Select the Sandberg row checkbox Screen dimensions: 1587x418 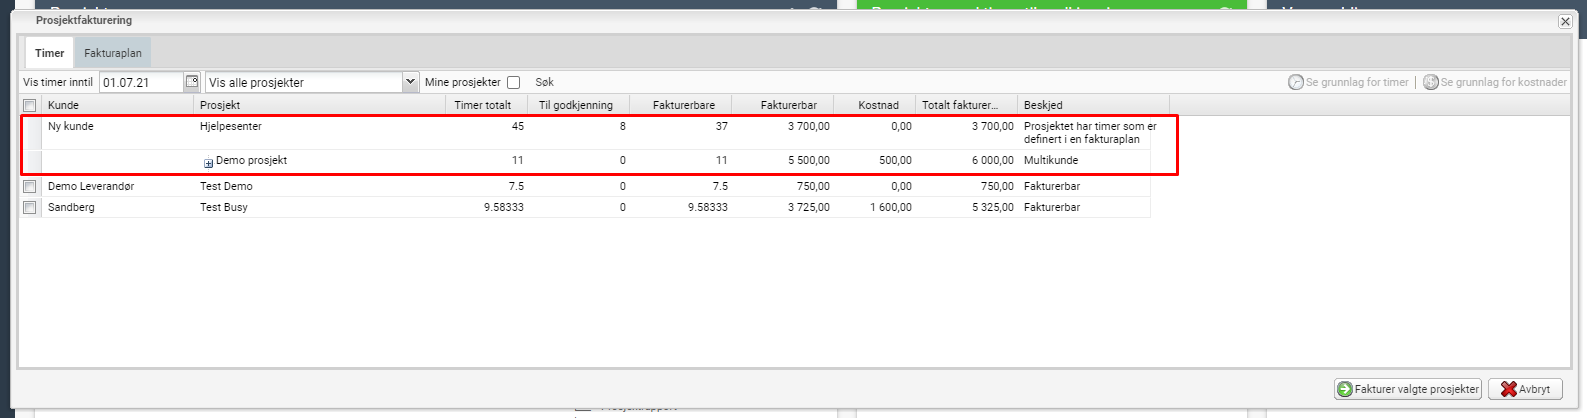tap(30, 207)
